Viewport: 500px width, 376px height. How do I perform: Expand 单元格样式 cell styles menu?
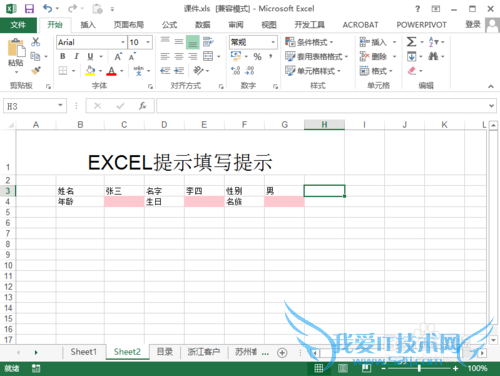[x=313, y=71]
